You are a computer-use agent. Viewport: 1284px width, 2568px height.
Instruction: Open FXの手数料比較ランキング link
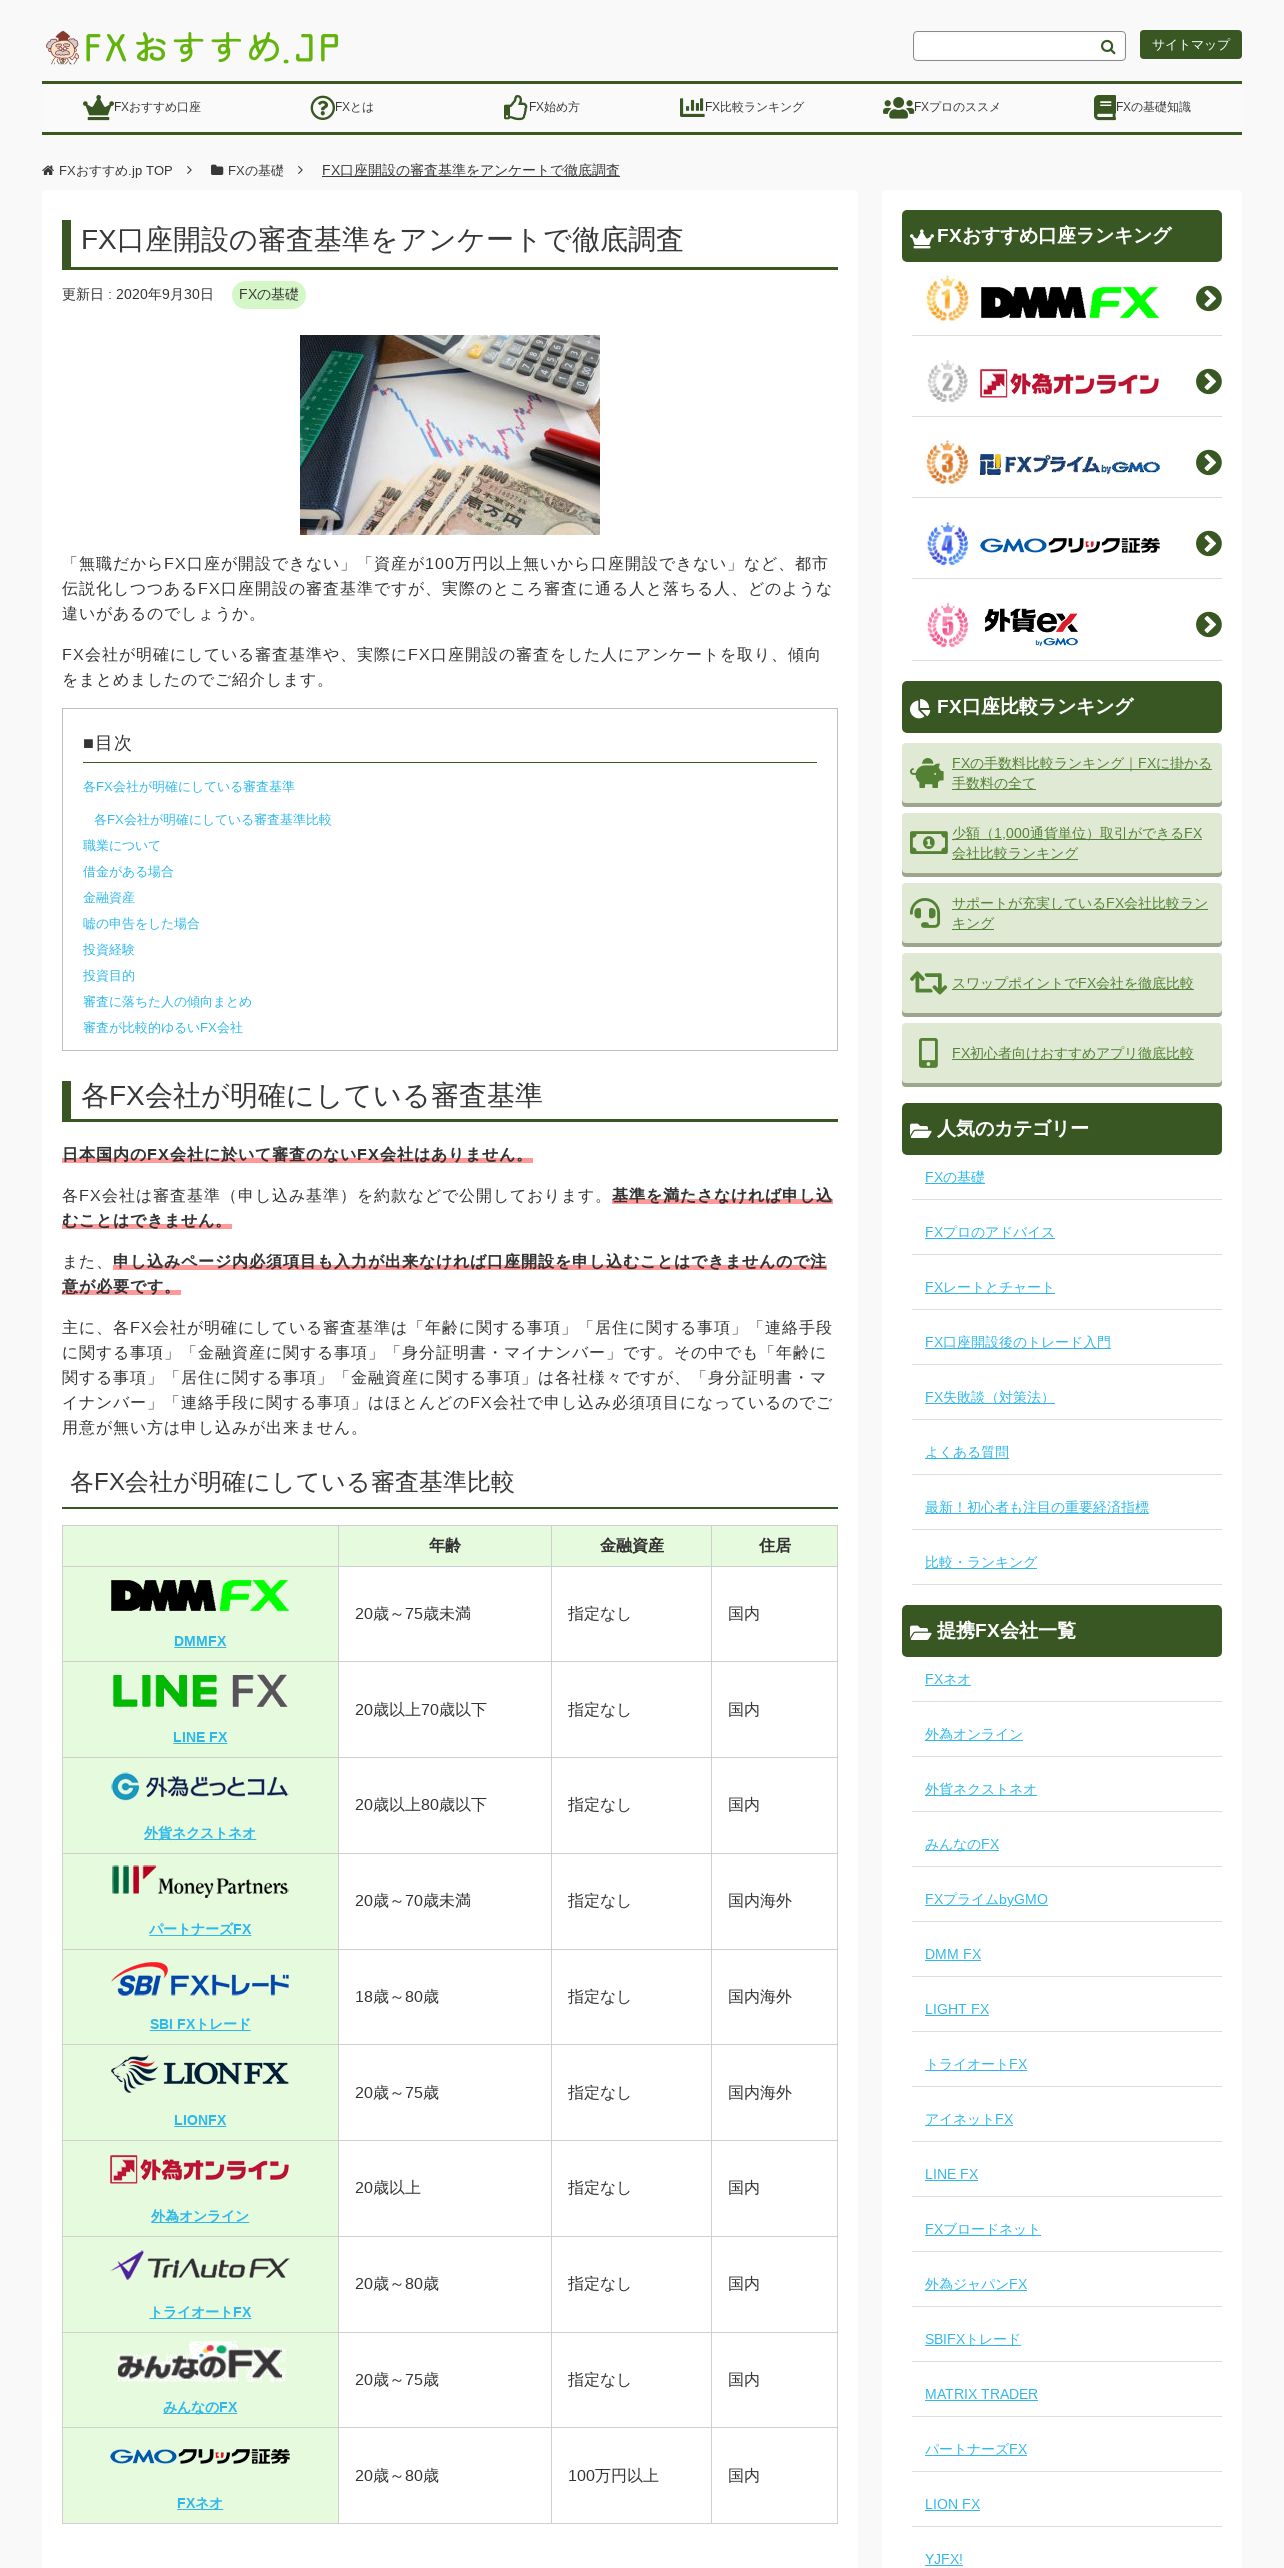coord(1081,773)
